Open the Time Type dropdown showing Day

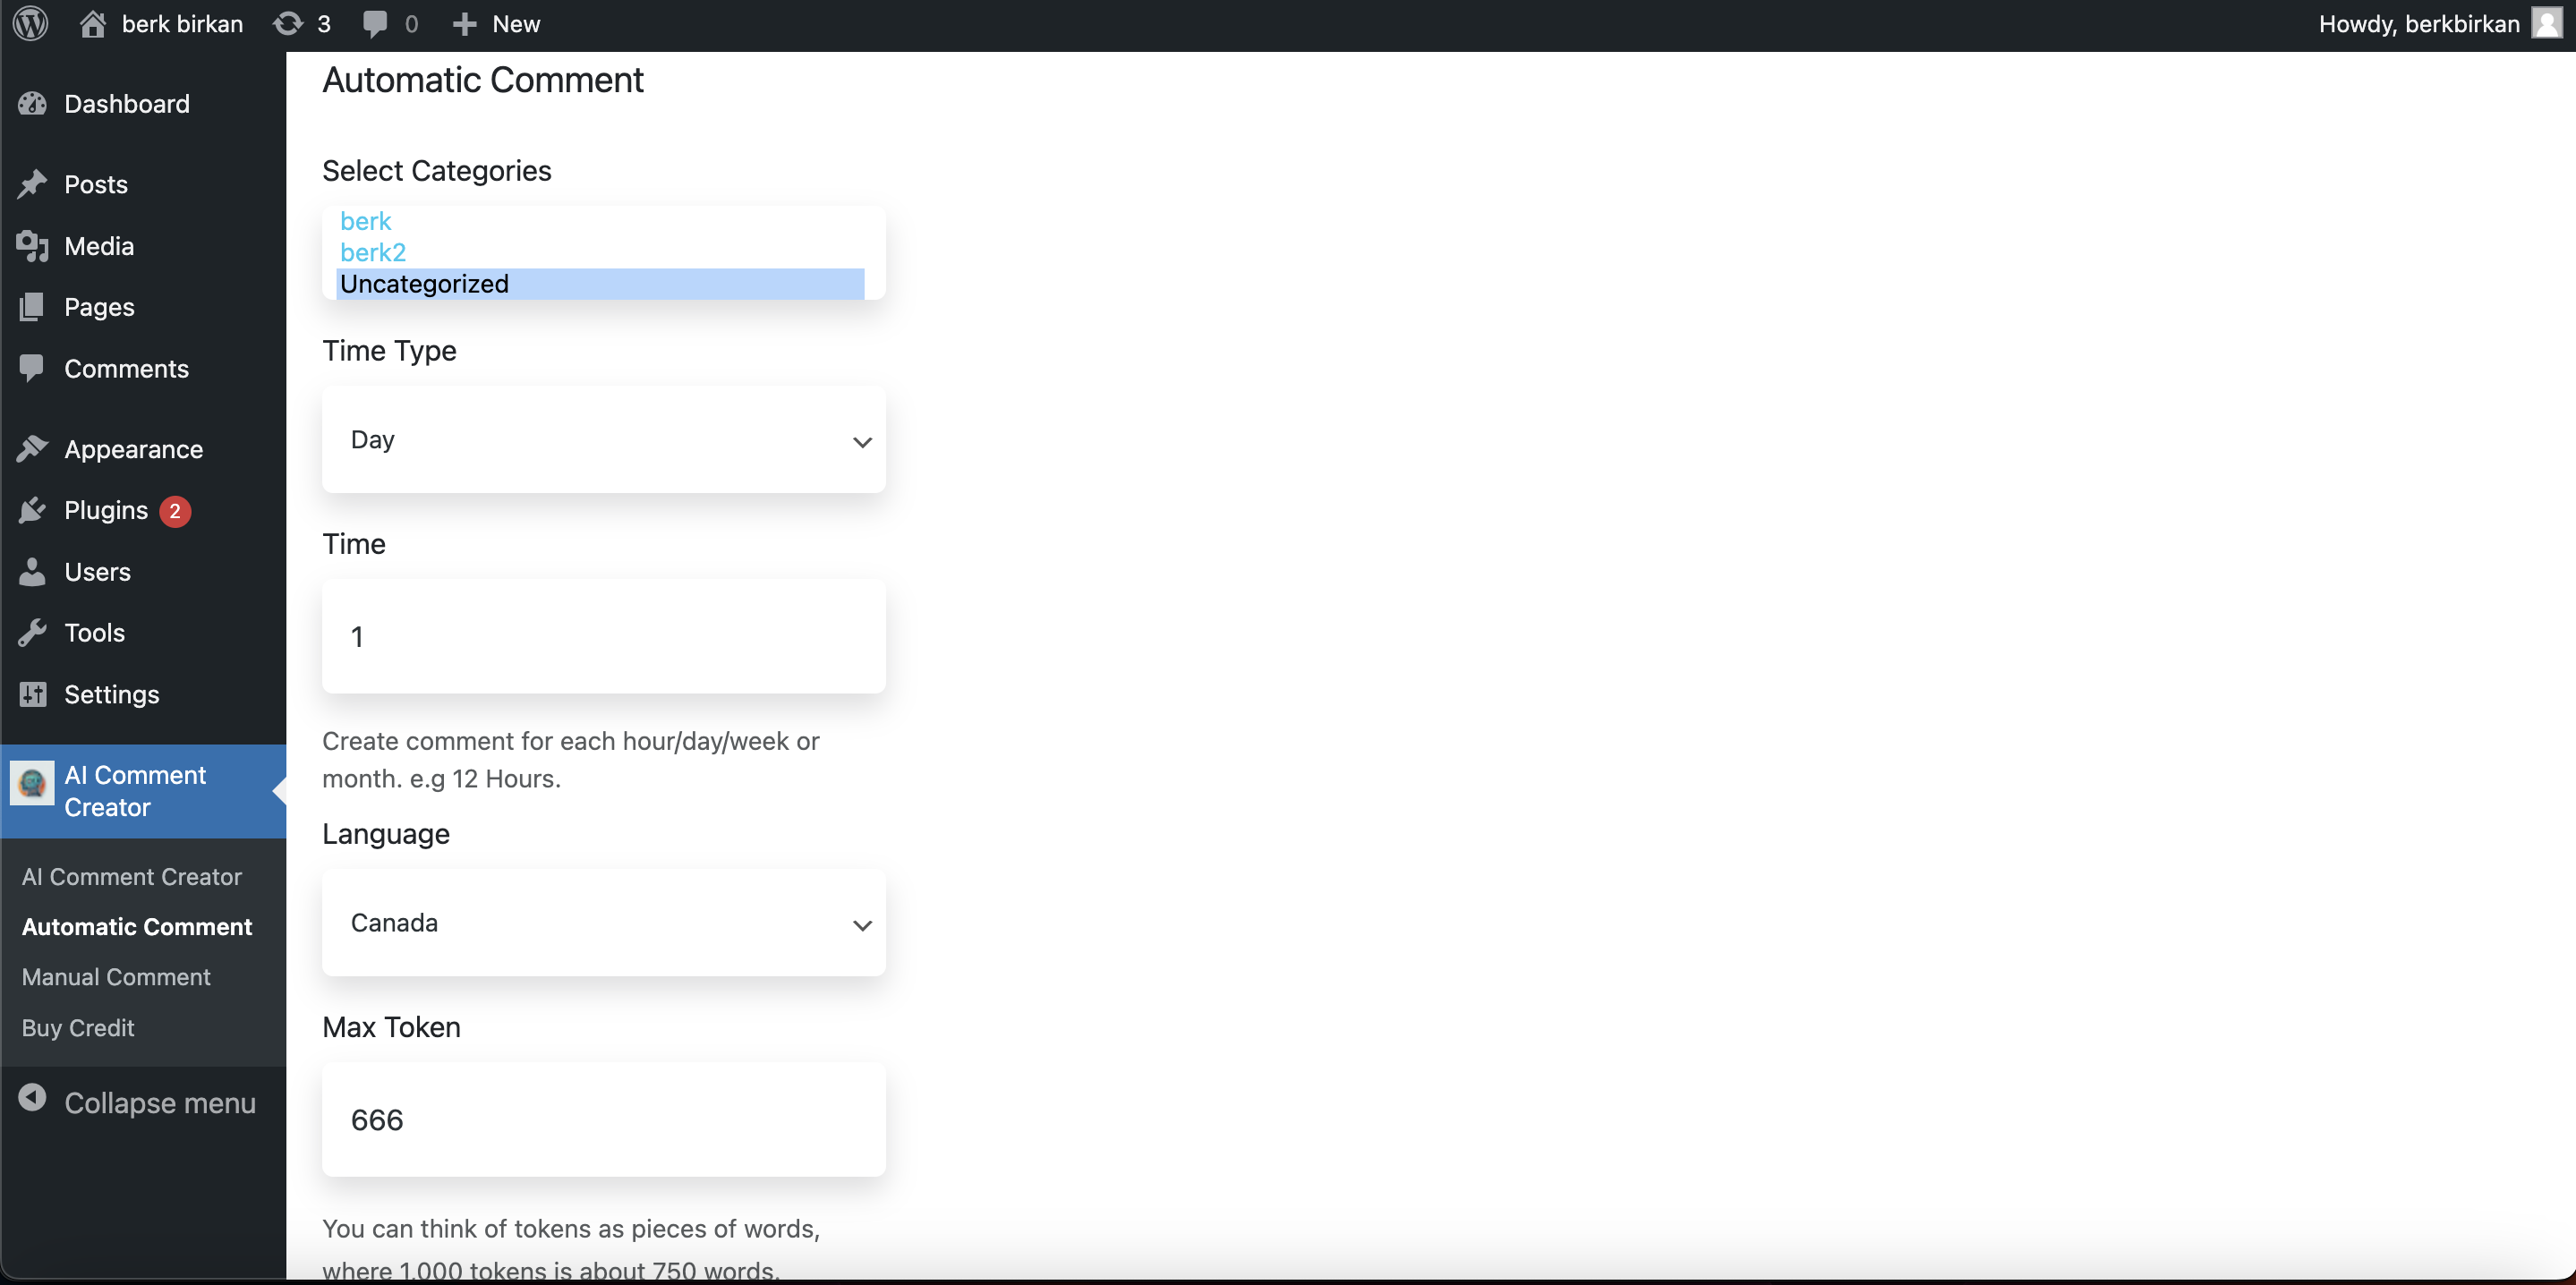click(603, 440)
